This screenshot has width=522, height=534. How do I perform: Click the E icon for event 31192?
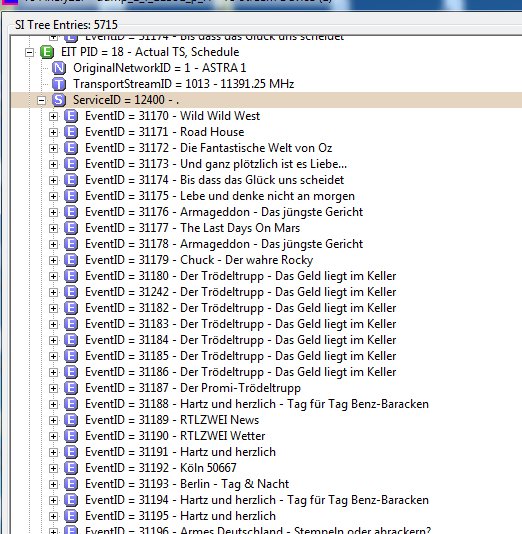coord(71,468)
